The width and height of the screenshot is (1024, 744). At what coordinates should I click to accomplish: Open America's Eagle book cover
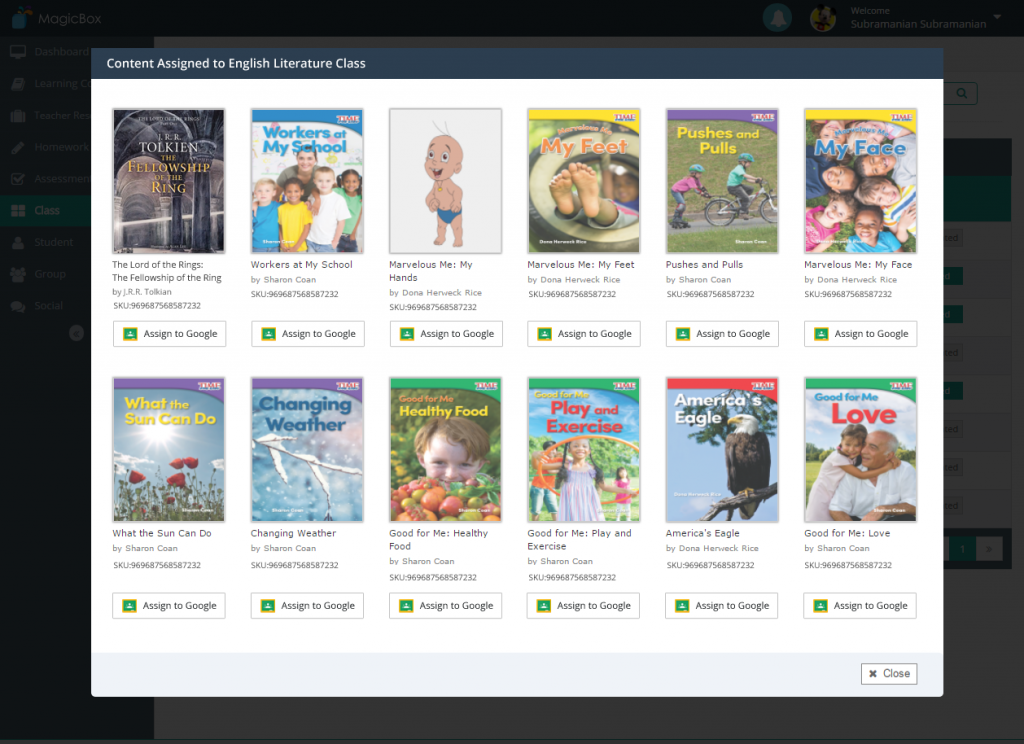pos(722,449)
